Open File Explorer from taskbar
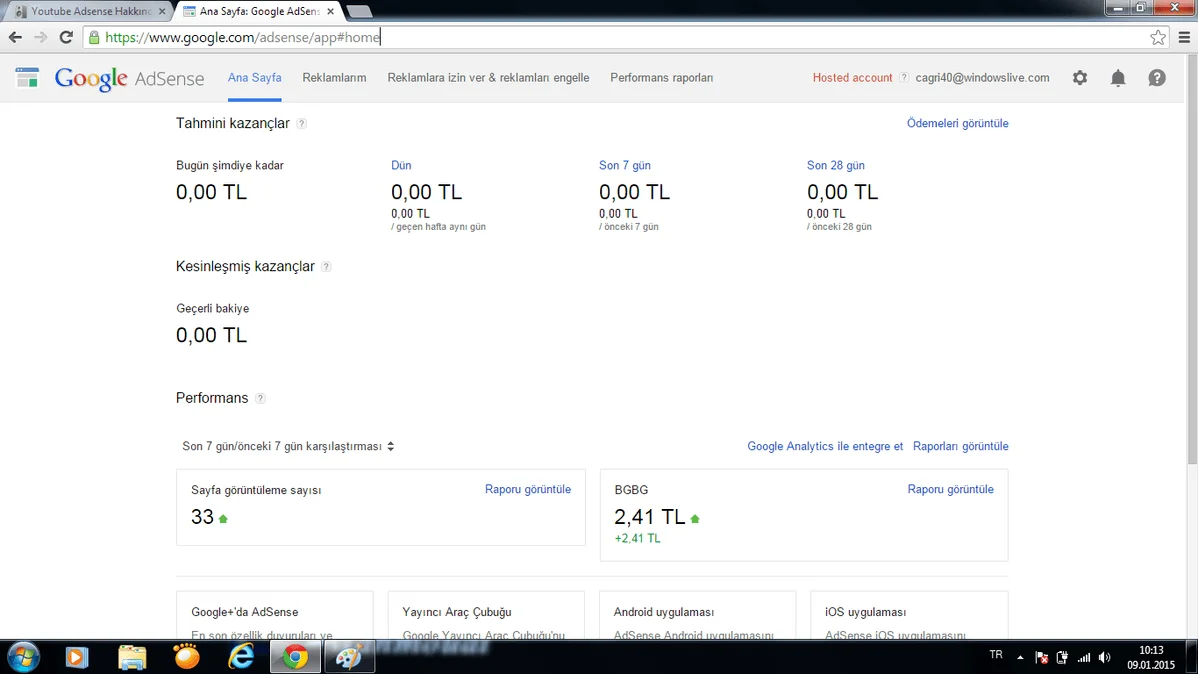 point(132,657)
